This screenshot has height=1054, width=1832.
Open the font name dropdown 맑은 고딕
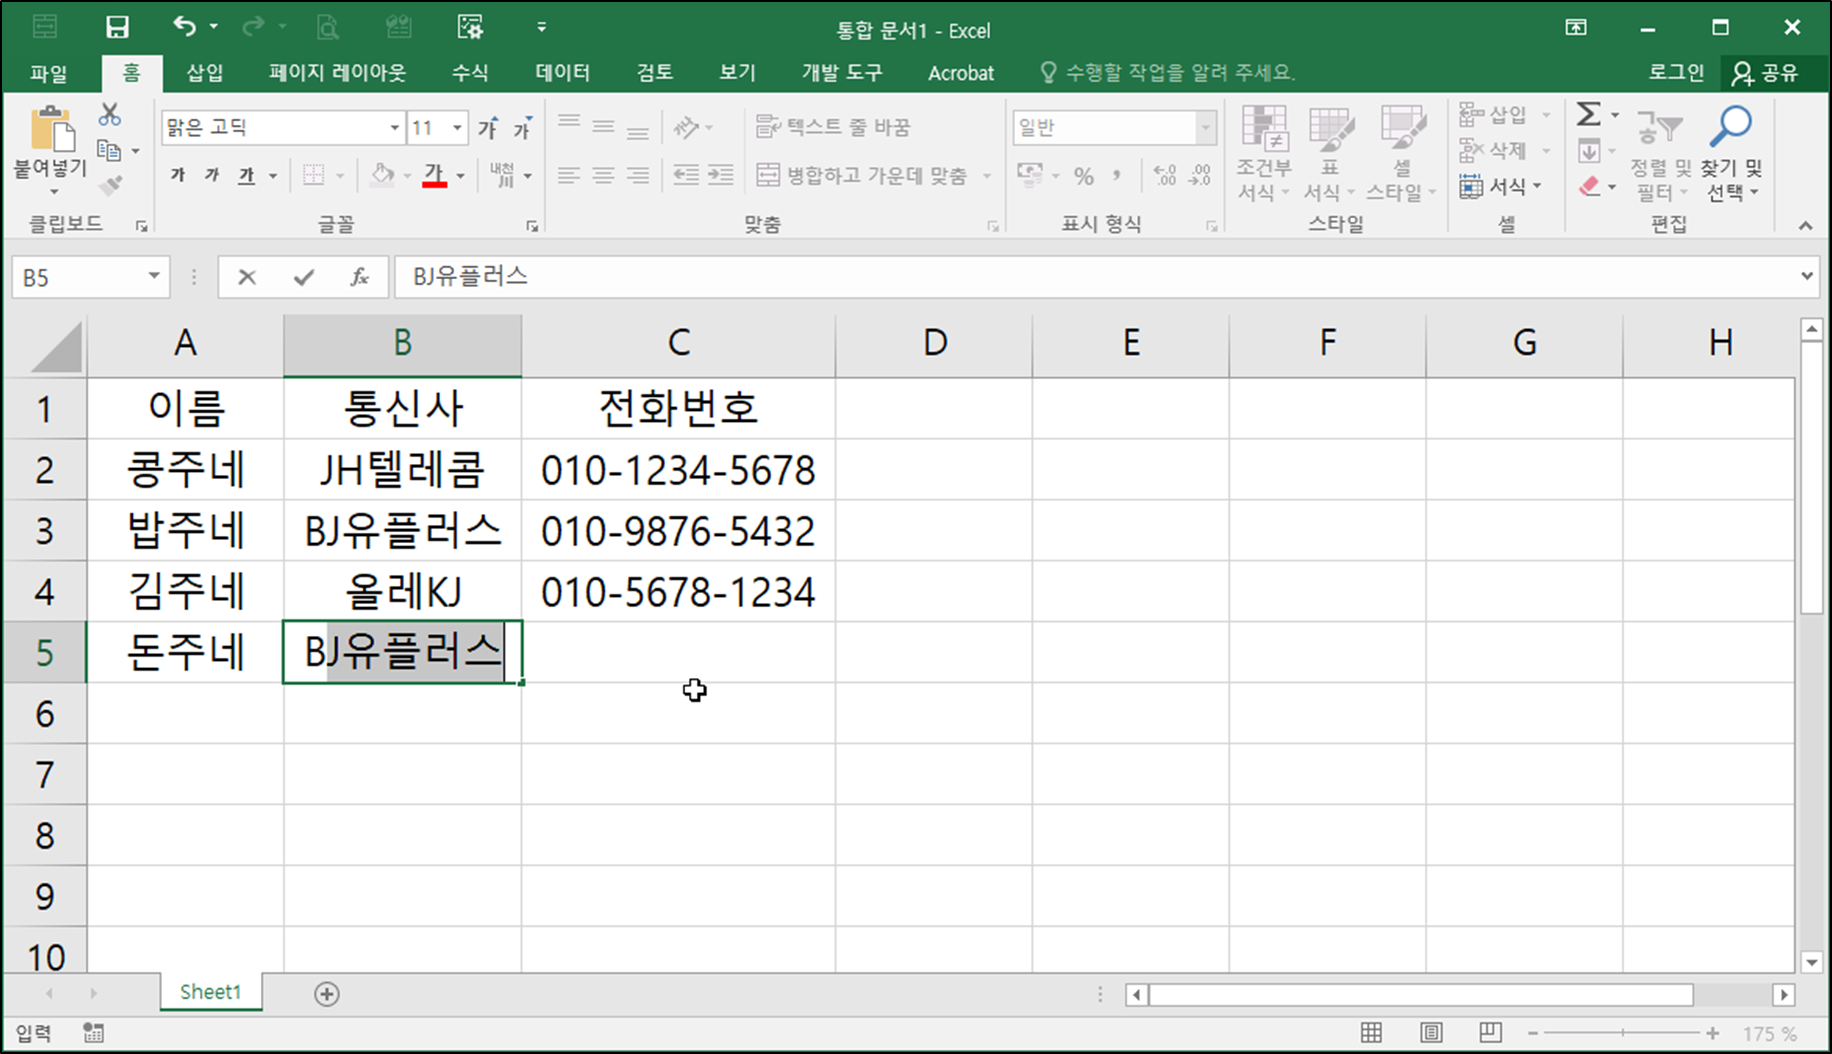tap(394, 128)
